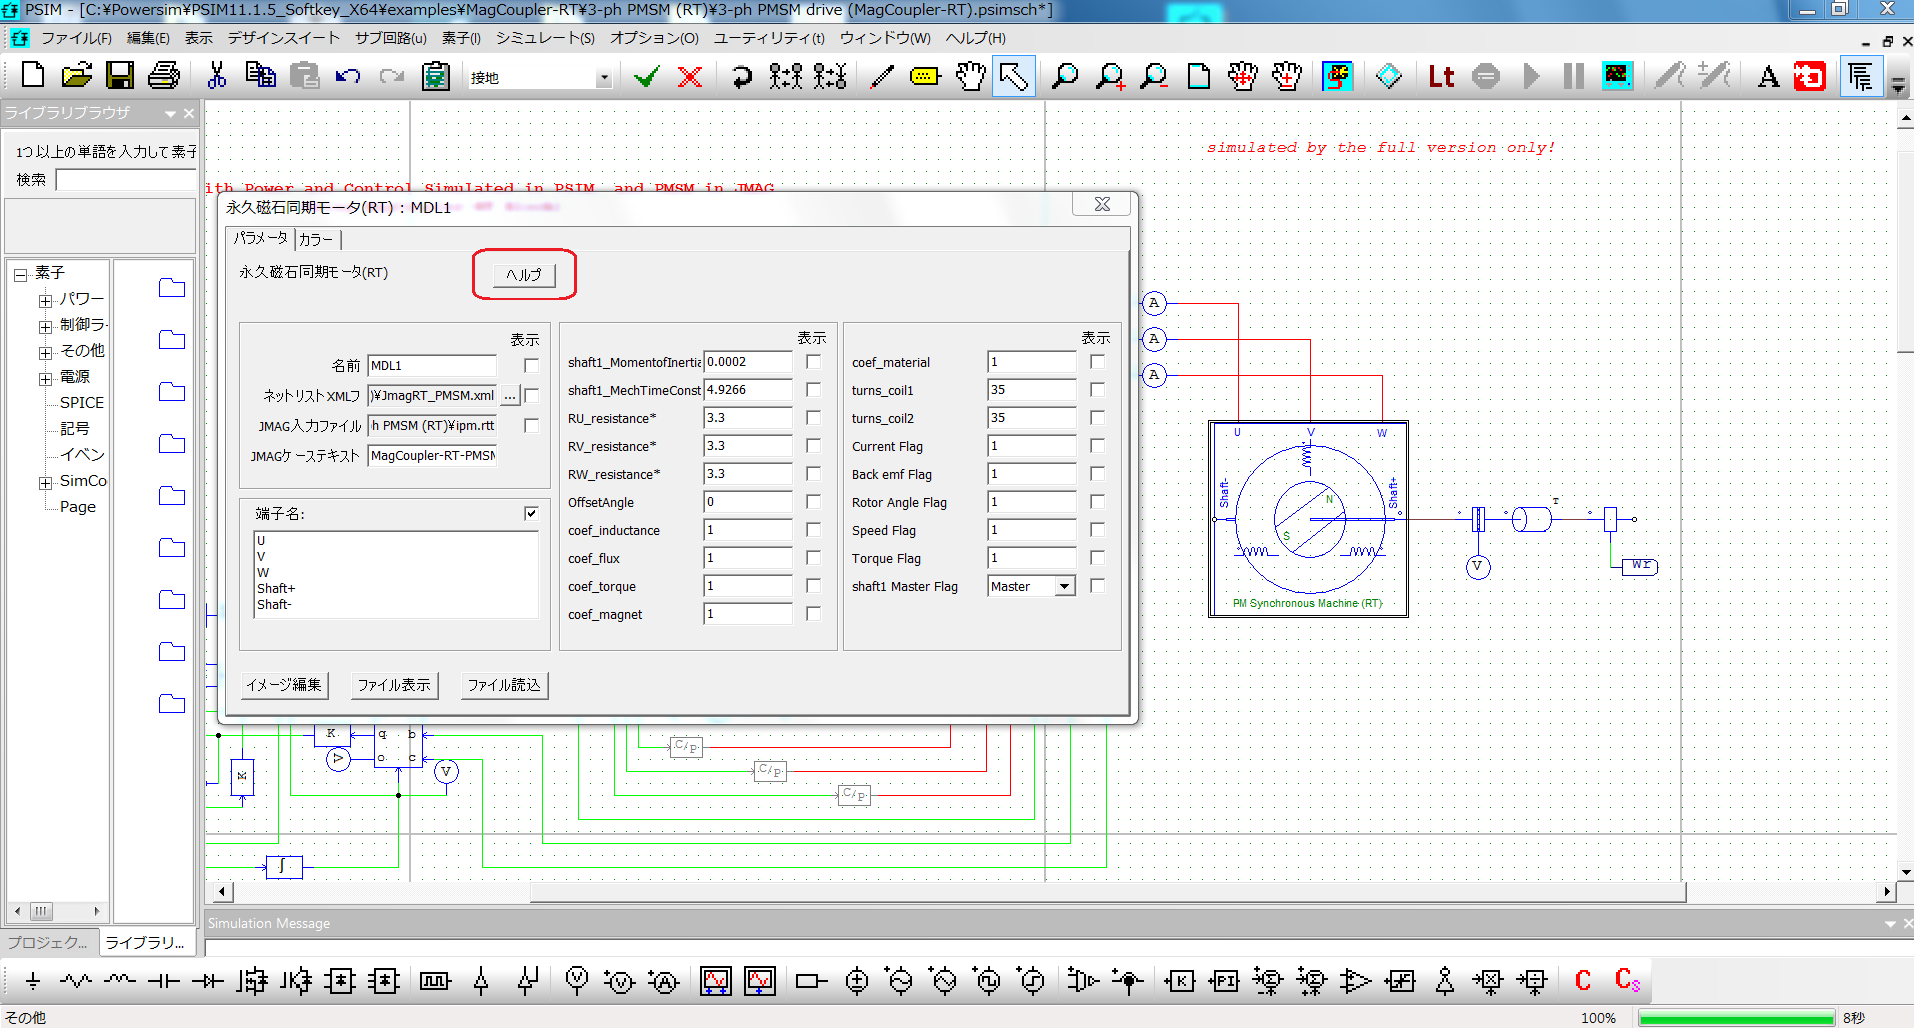Click the Save floppy disk icon
The image size is (1914, 1029).
[120, 76]
